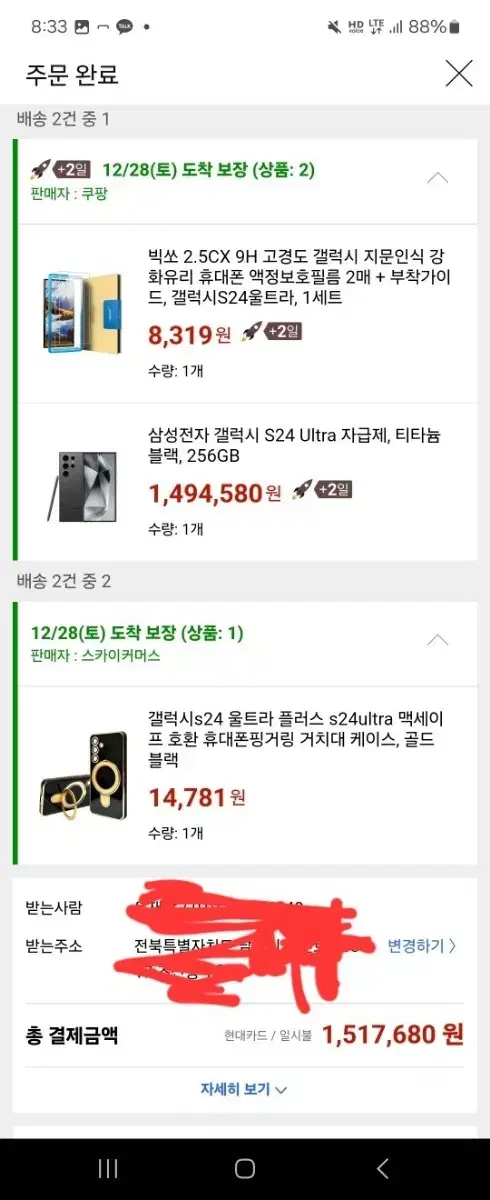Expand 자세히 보기 payment details

(x=244, y=1089)
